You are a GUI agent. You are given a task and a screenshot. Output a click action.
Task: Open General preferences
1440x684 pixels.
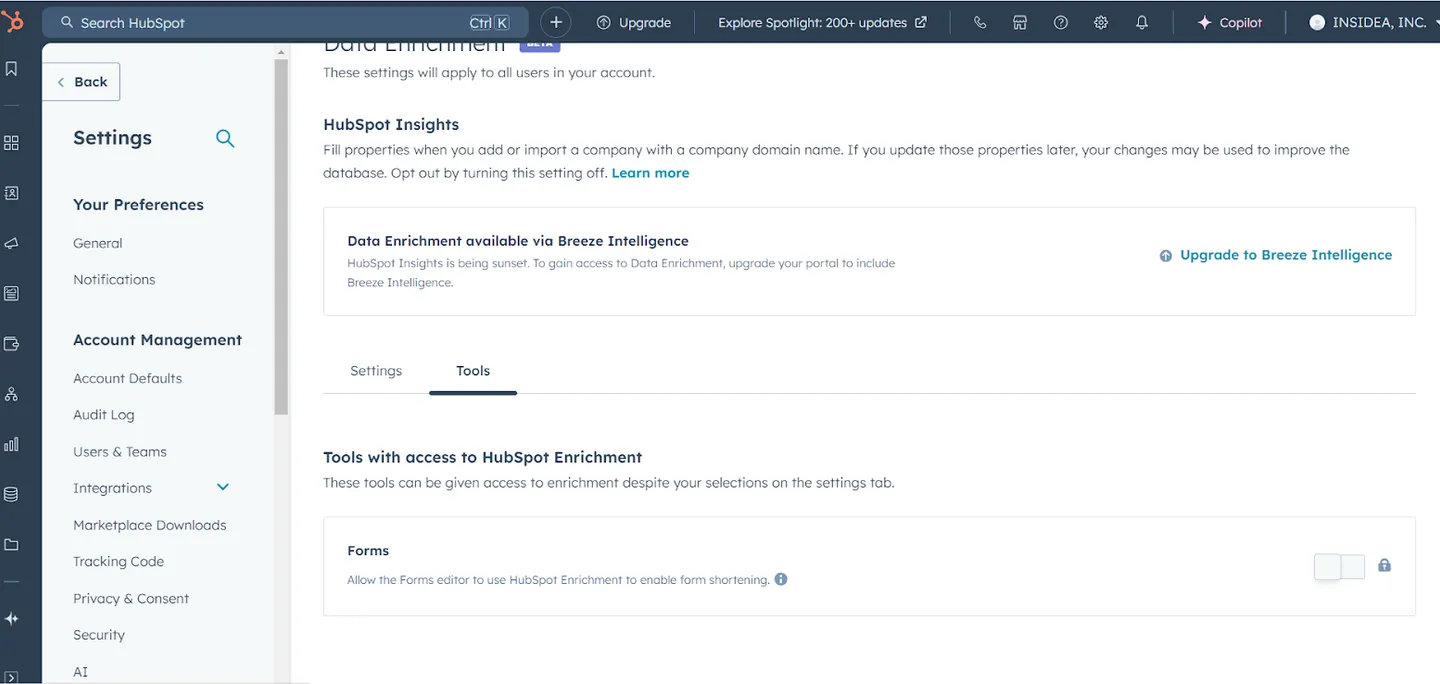click(98, 243)
